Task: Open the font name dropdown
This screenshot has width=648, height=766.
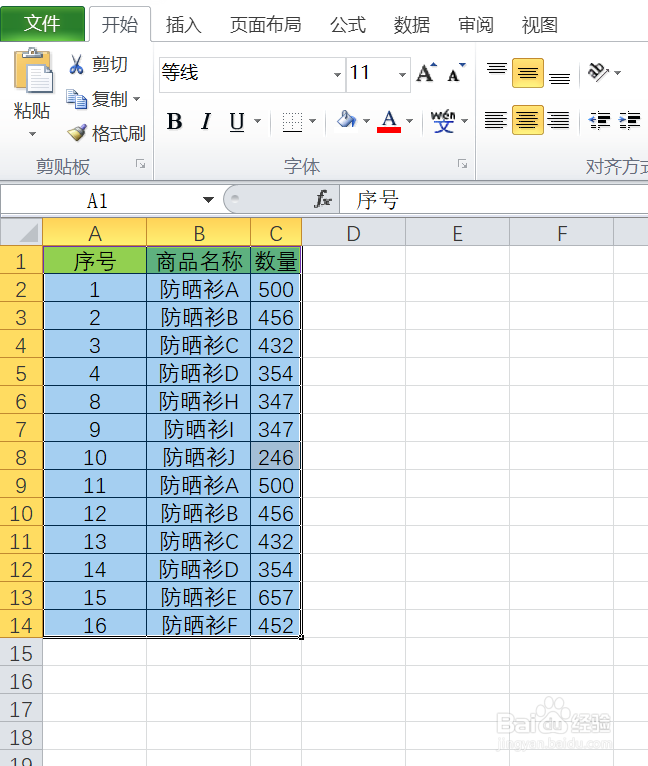Action: coord(337,75)
